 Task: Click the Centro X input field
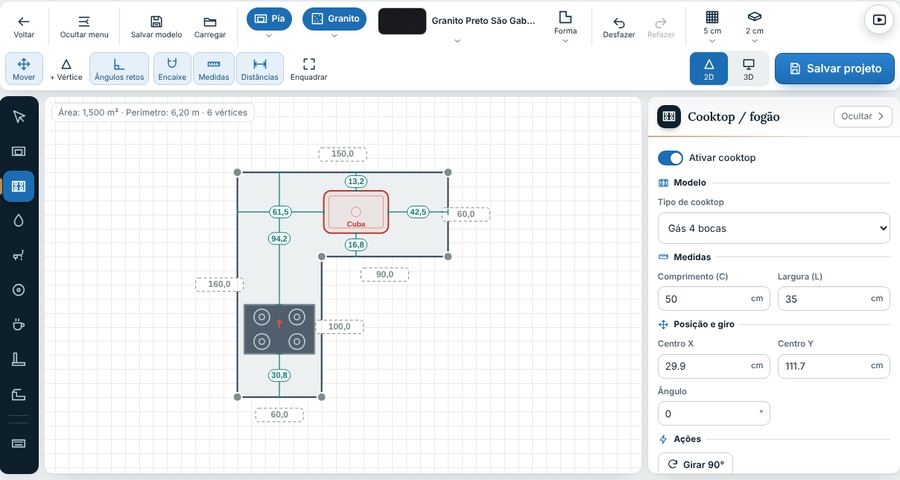click(713, 366)
